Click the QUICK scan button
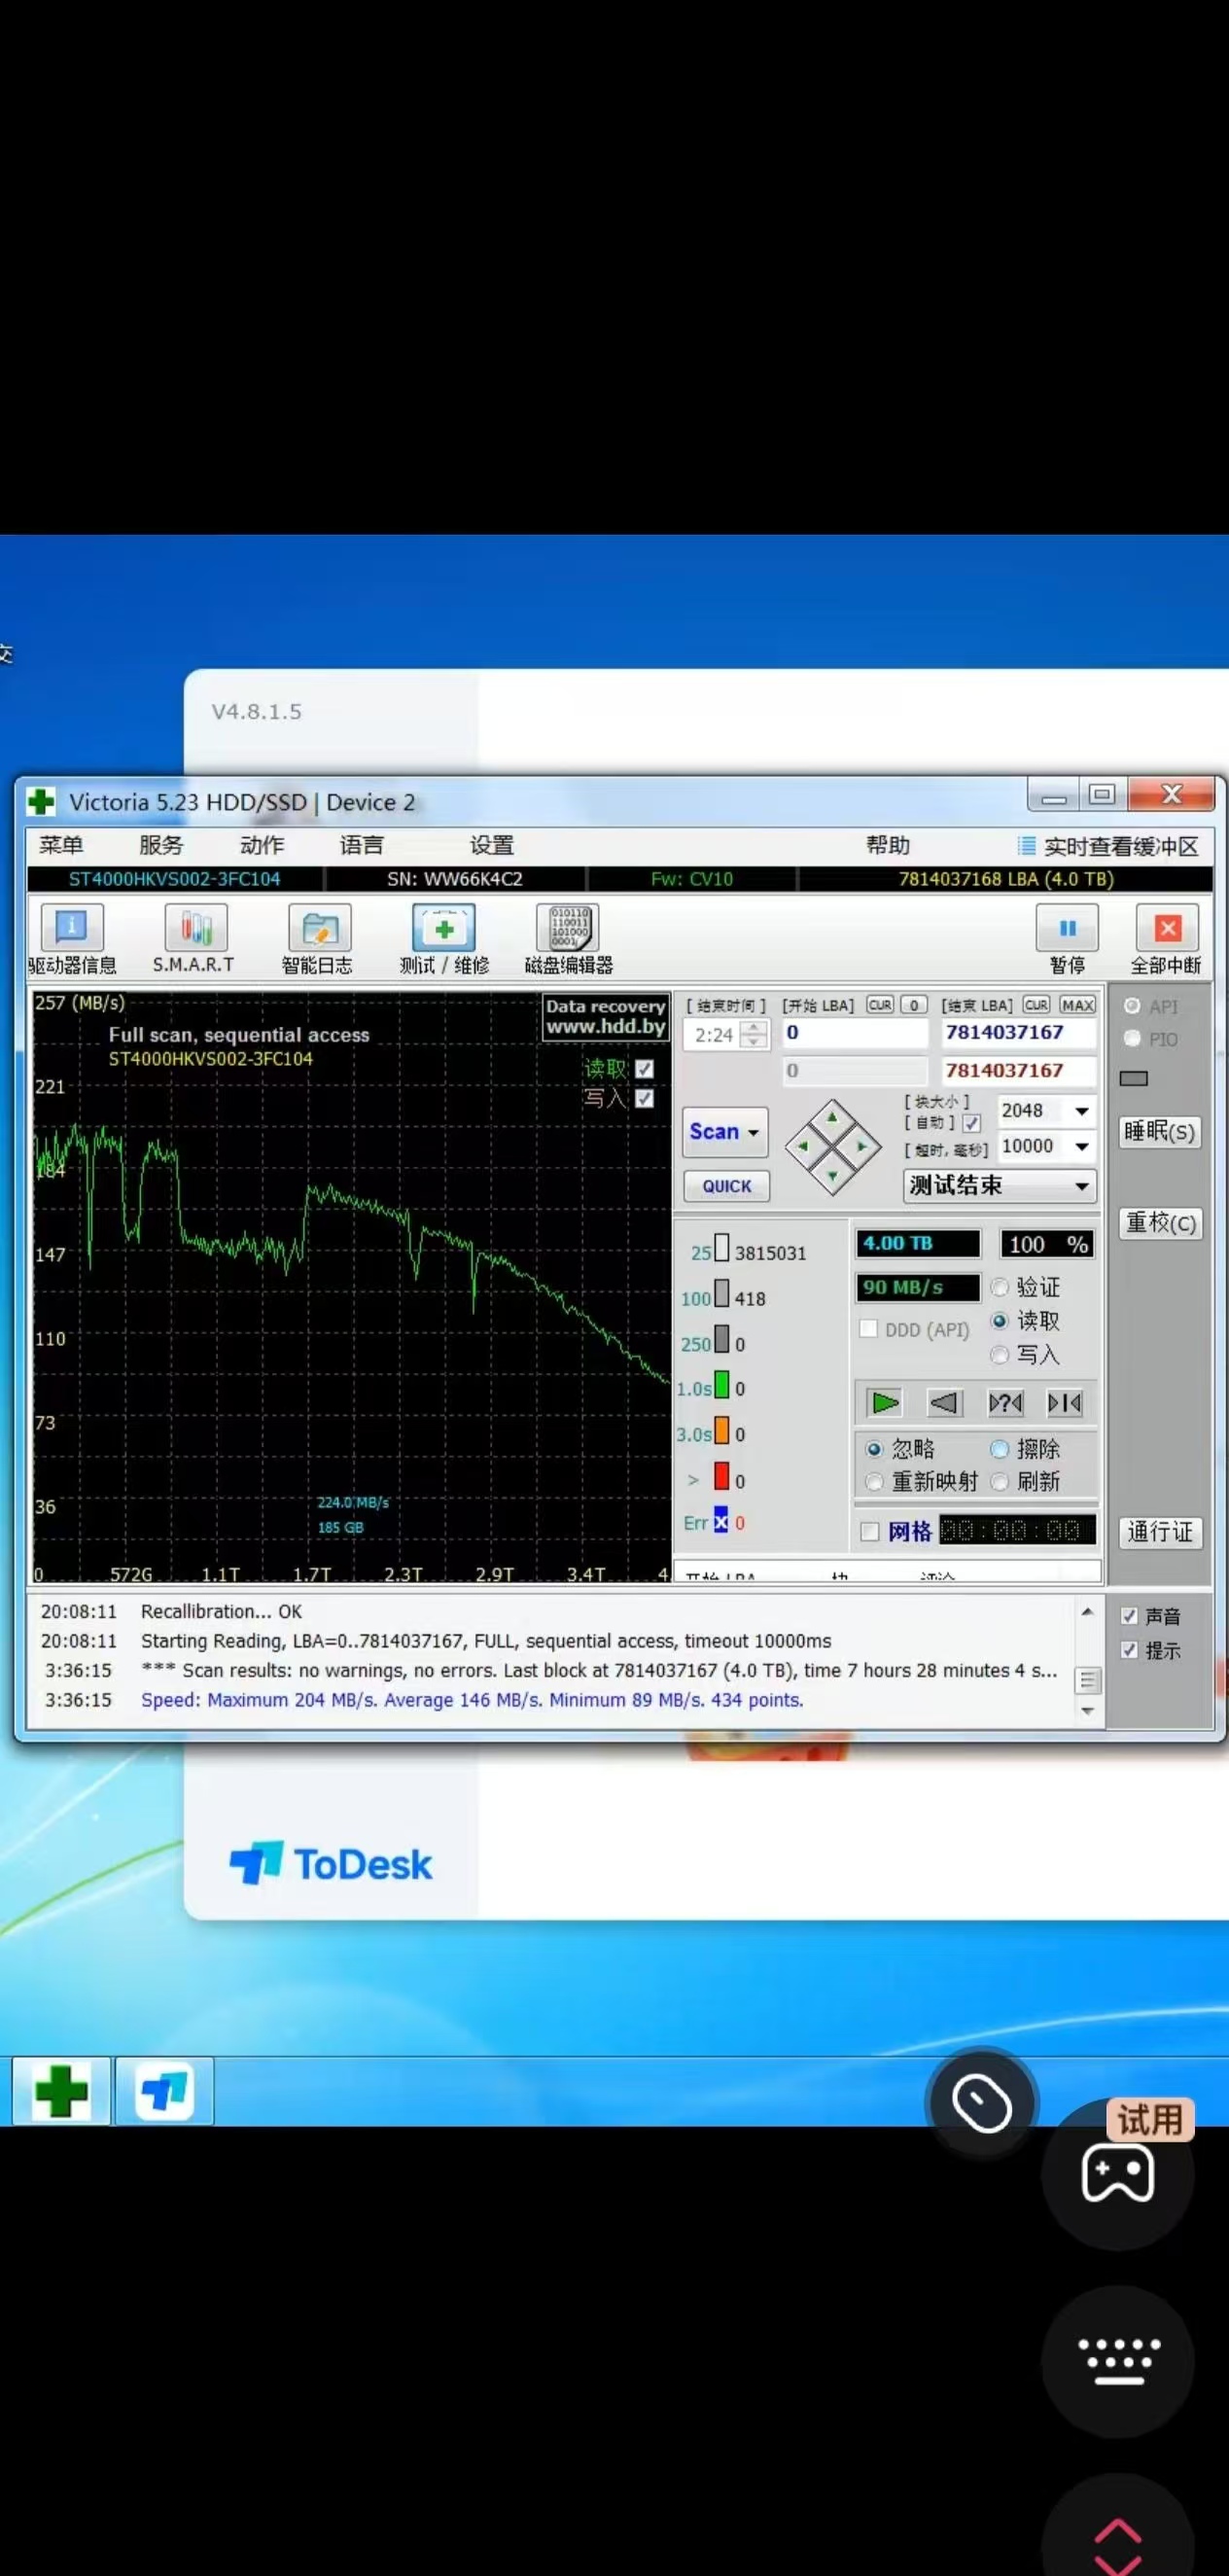 tap(726, 1186)
